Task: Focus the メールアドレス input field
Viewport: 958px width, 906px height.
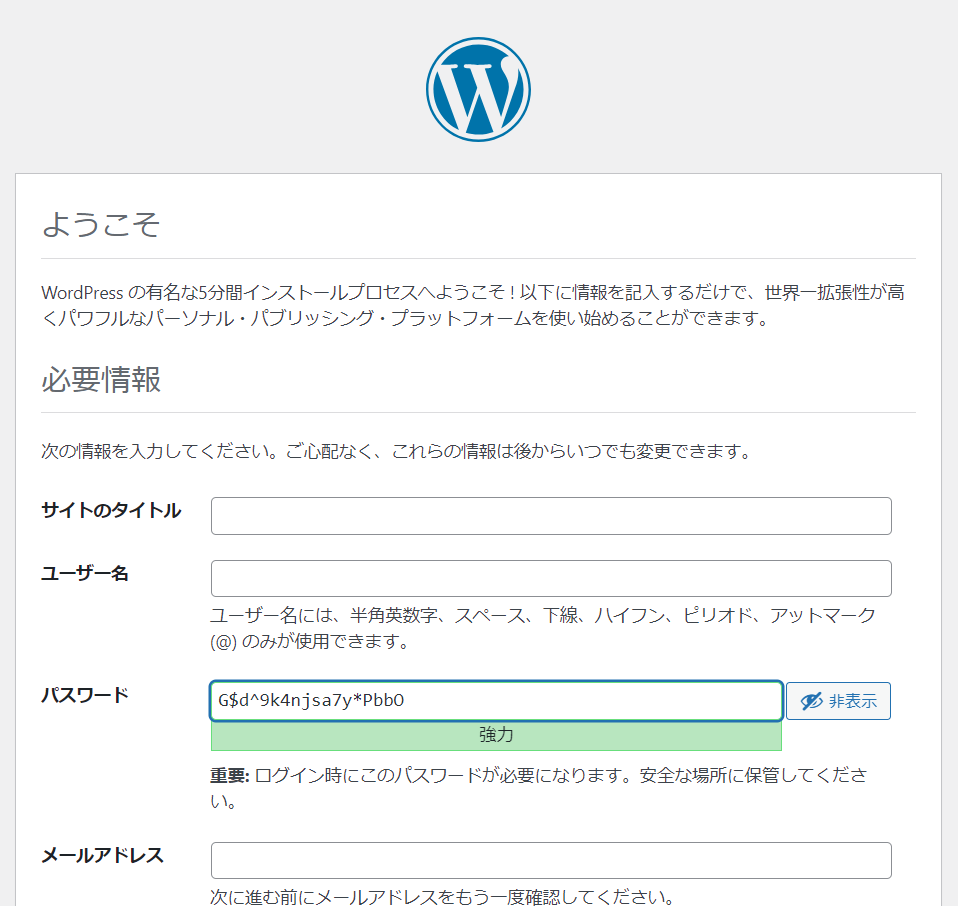Action: [x=551, y=860]
